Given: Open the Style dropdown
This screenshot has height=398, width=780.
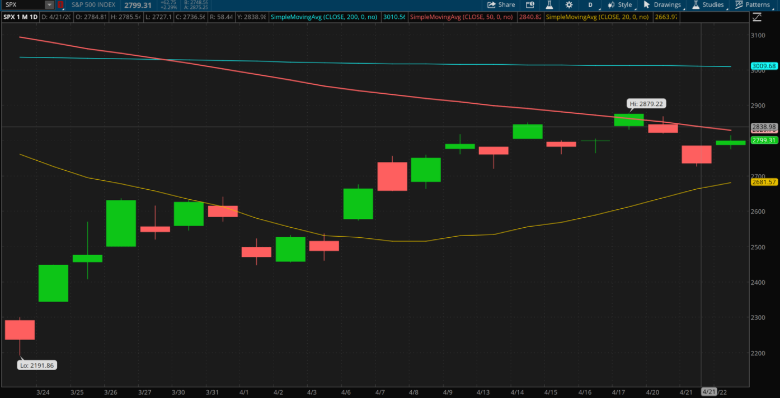Looking at the screenshot, I should pyautogui.click(x=620, y=4).
